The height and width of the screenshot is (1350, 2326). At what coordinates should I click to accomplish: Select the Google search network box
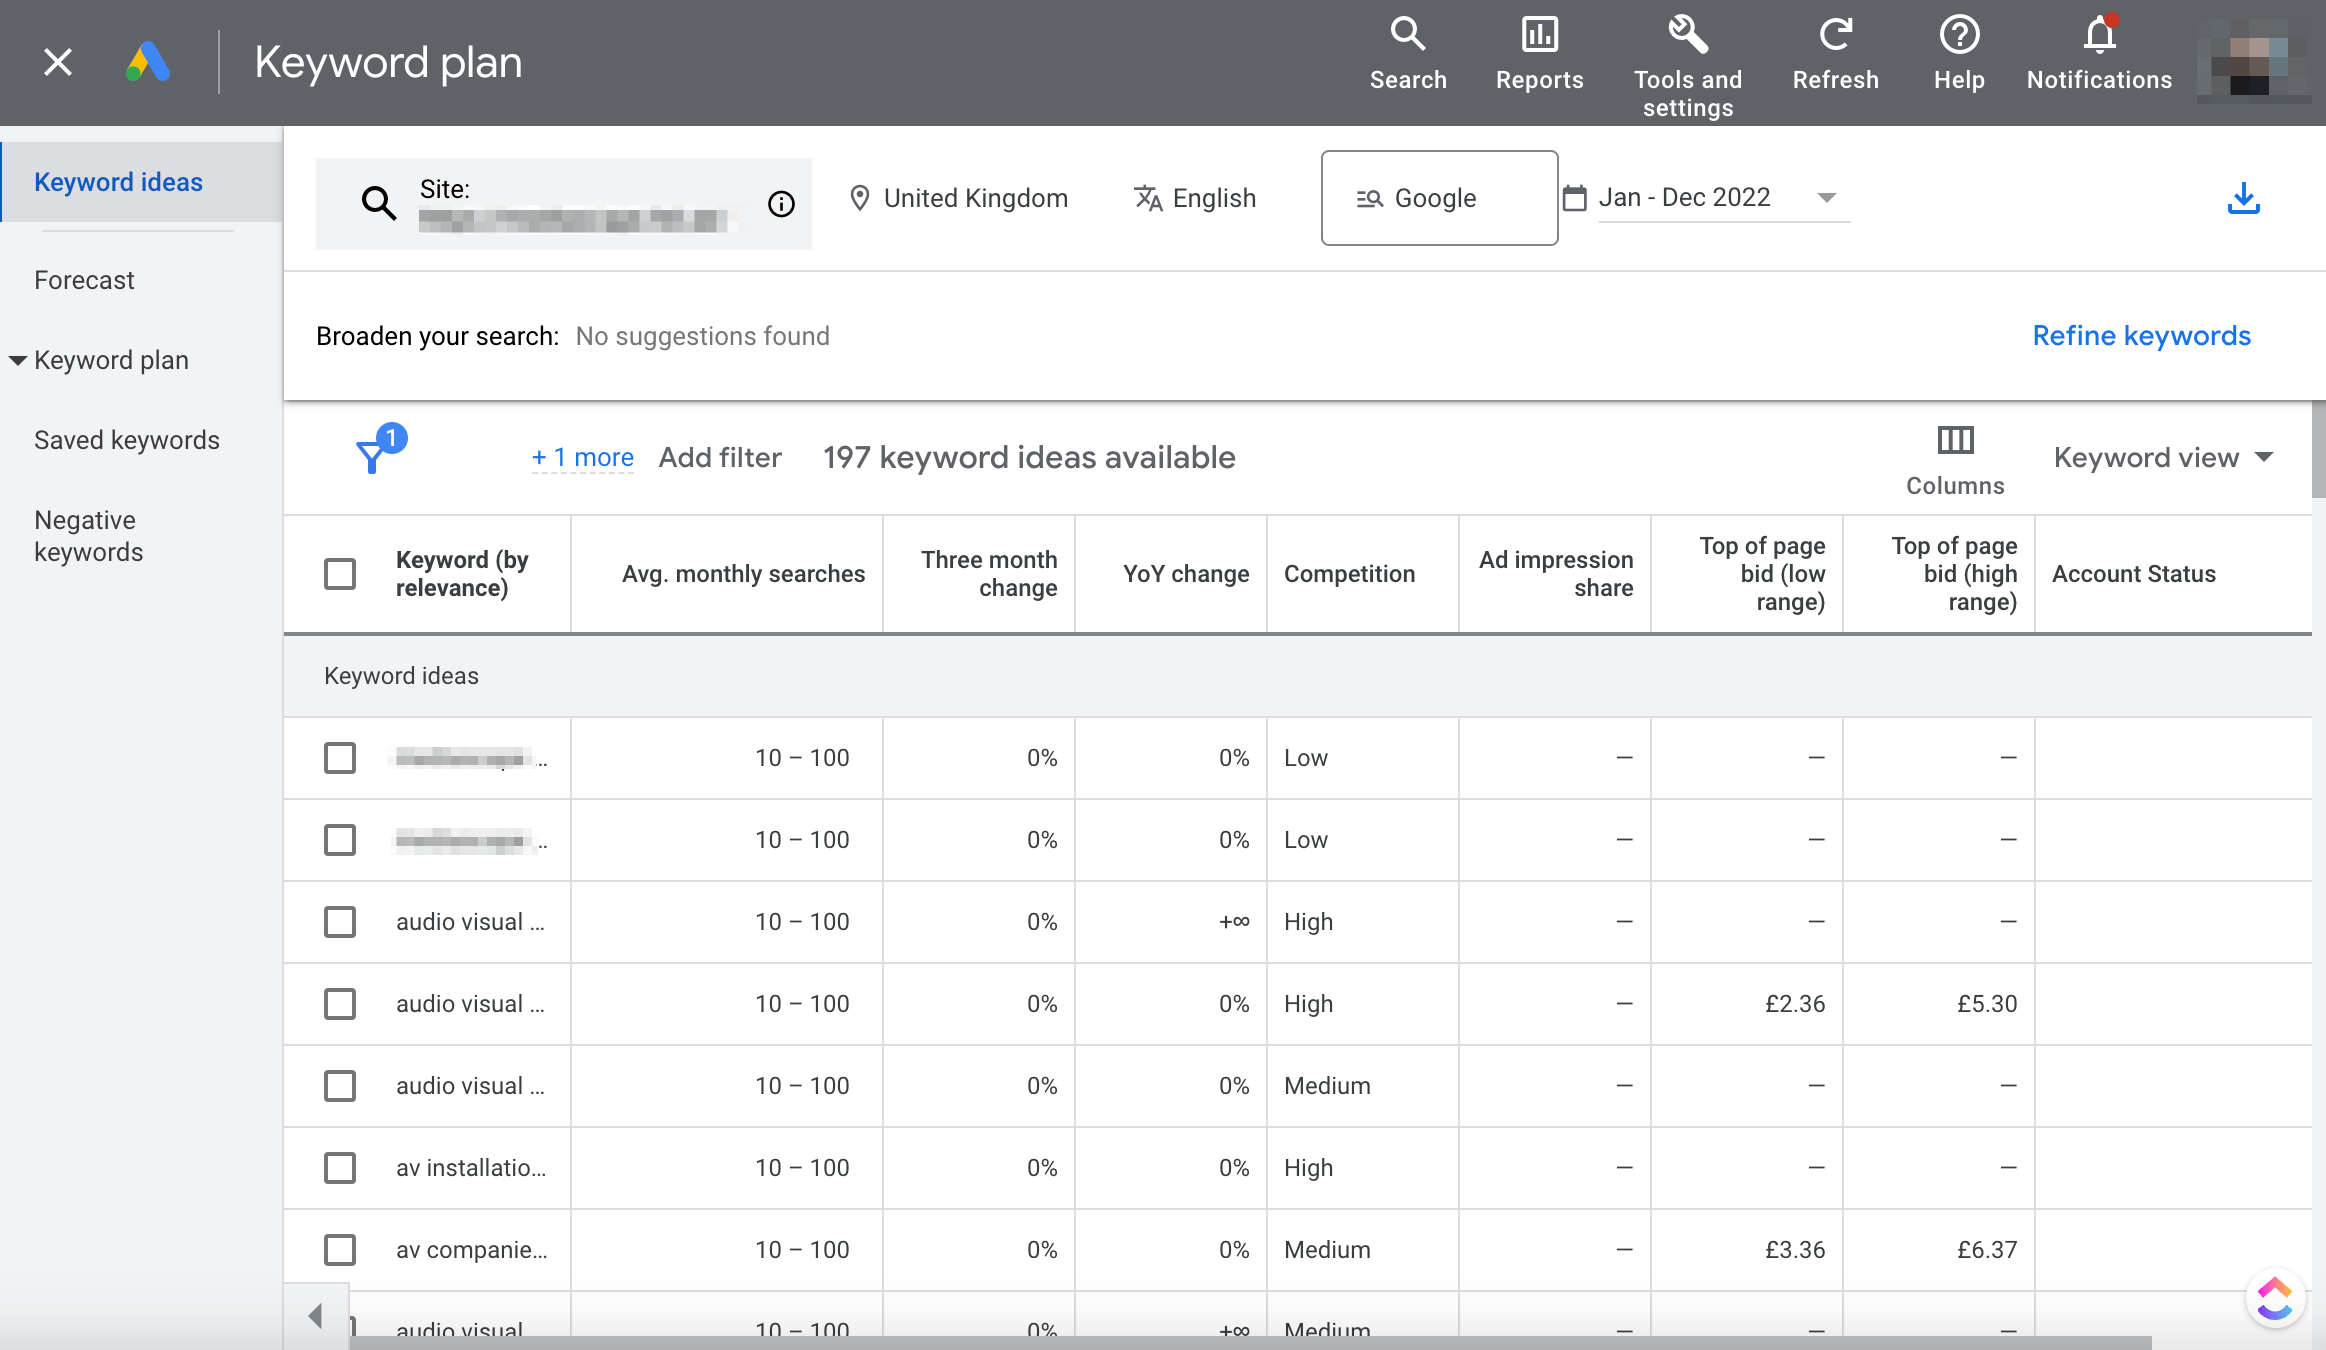[1439, 198]
